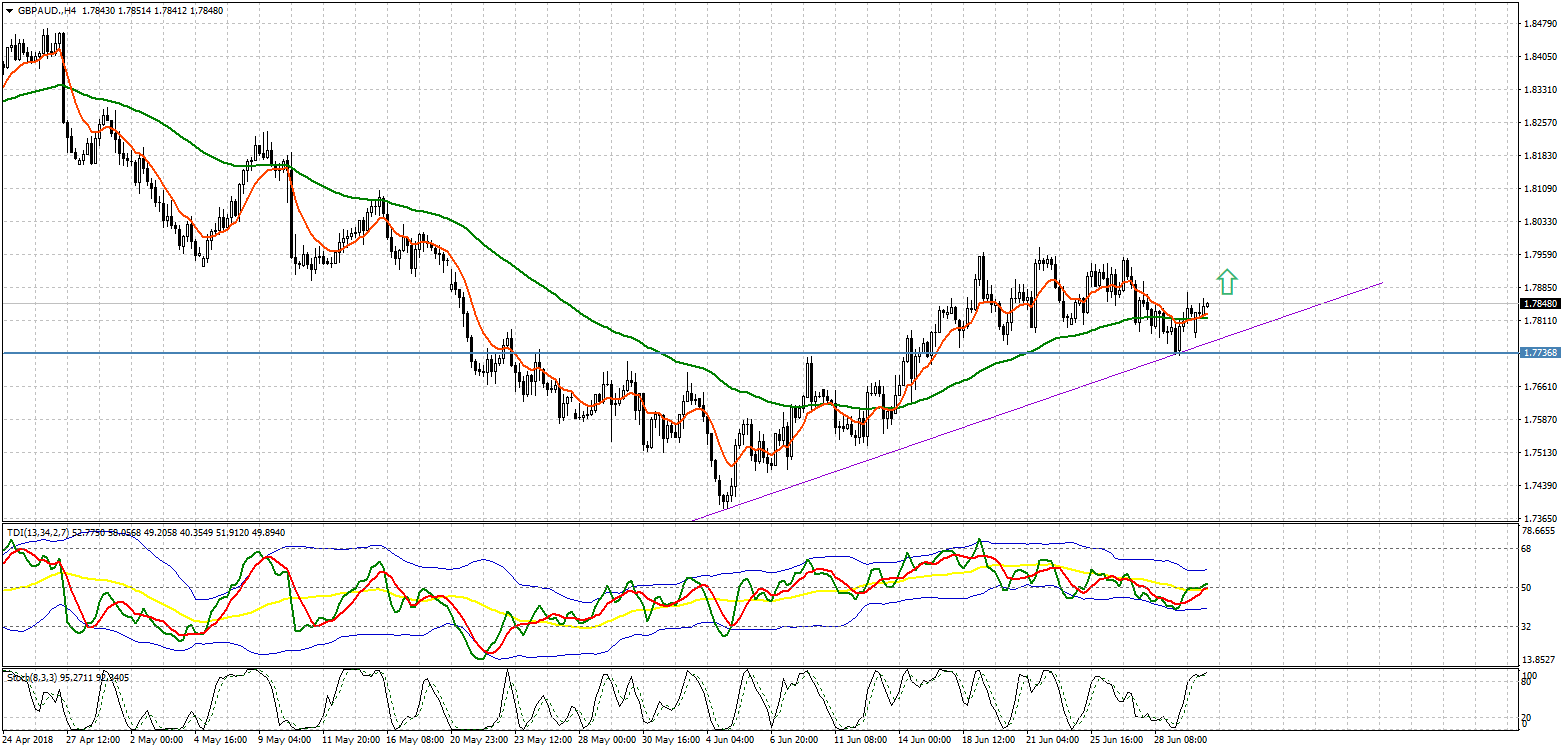Image resolution: width=1561 pixels, height=751 pixels.
Task: Click the 24 Apr 2018 date label
Action: coord(27,740)
